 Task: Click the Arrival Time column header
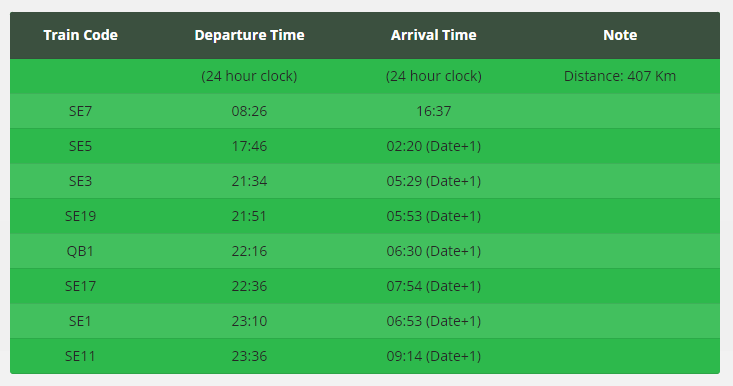click(433, 35)
